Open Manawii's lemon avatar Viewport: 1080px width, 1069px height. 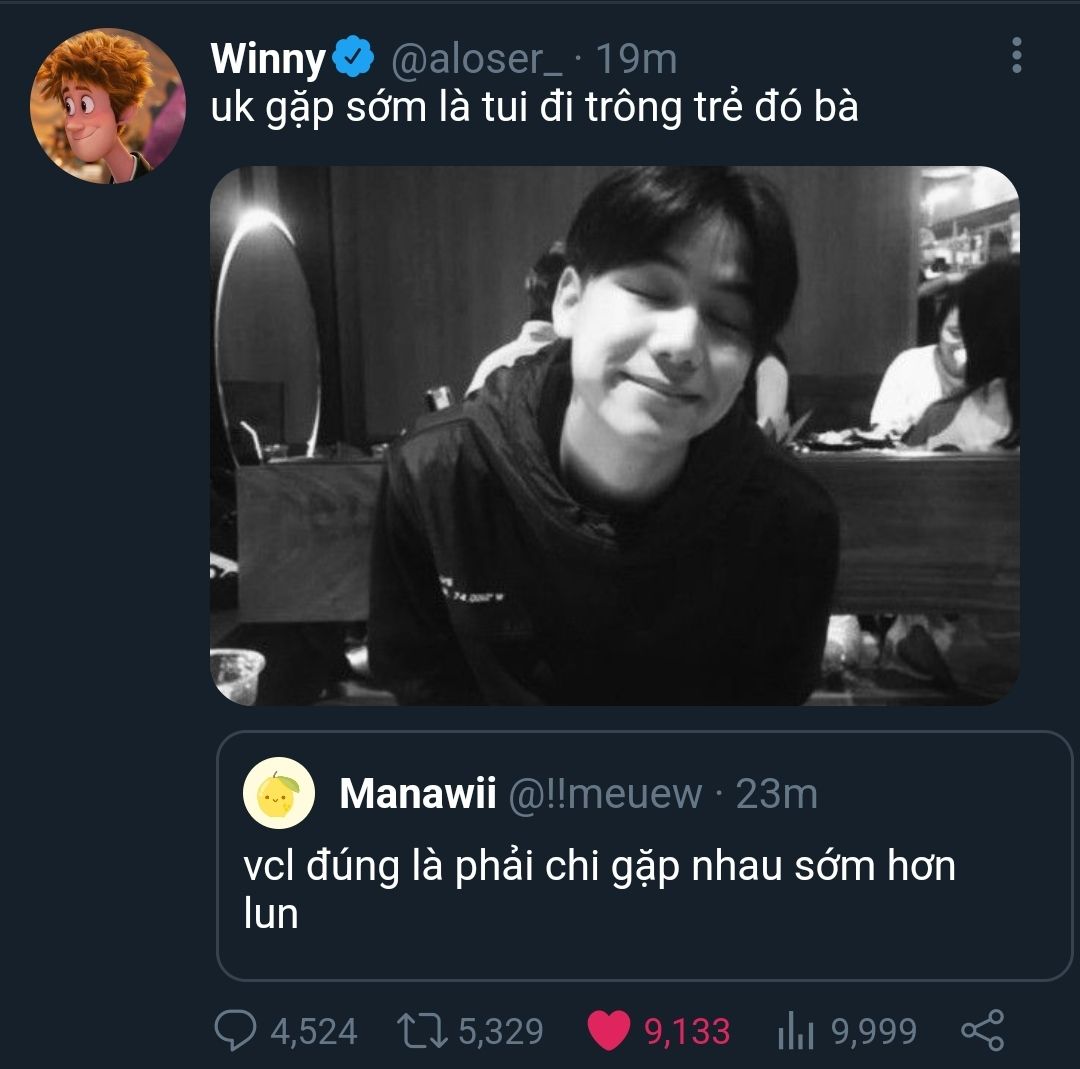(279, 794)
